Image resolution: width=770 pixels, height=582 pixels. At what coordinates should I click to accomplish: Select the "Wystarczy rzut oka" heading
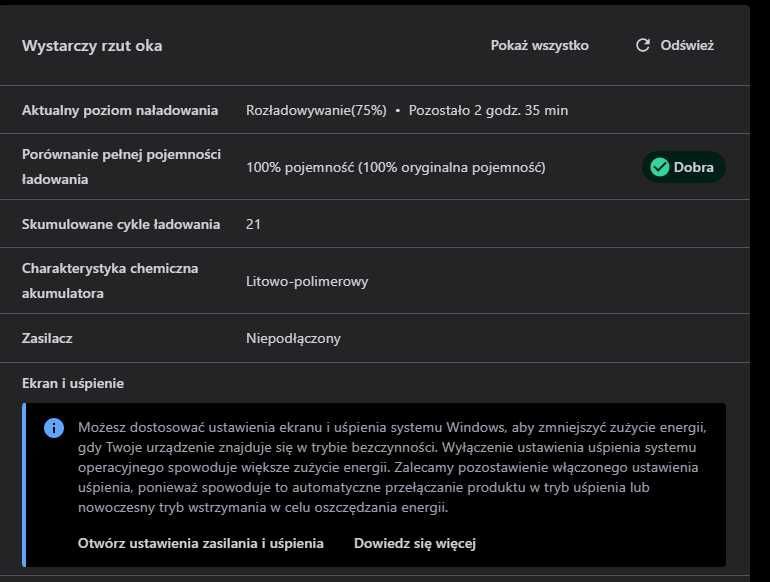coord(92,45)
